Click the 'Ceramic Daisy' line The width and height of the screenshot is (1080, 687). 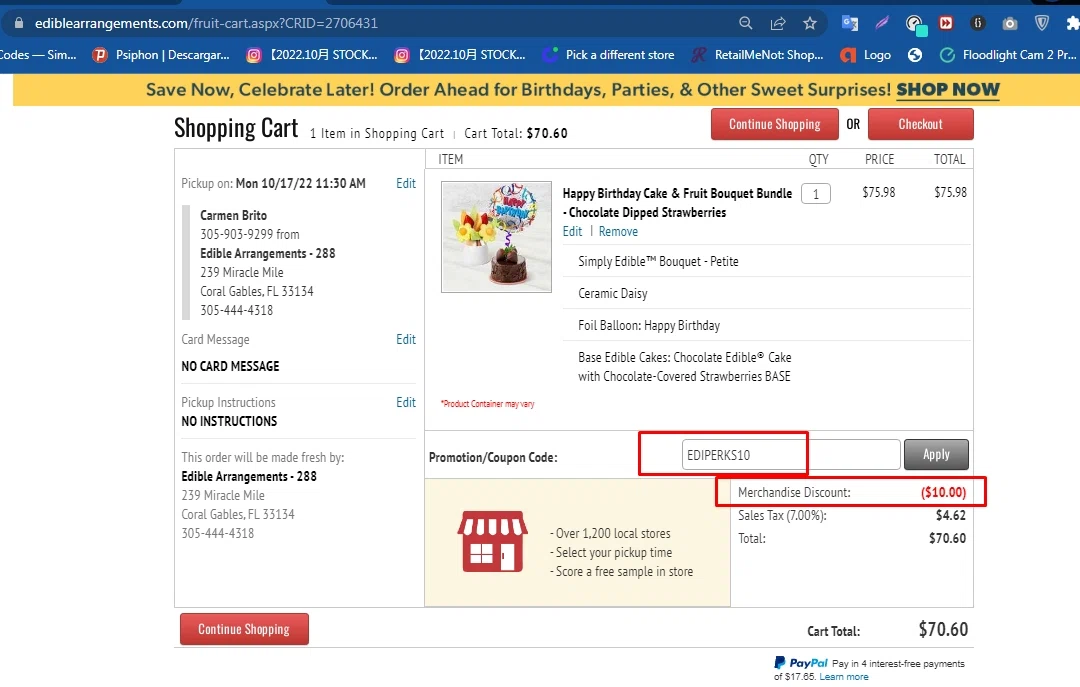(612, 294)
